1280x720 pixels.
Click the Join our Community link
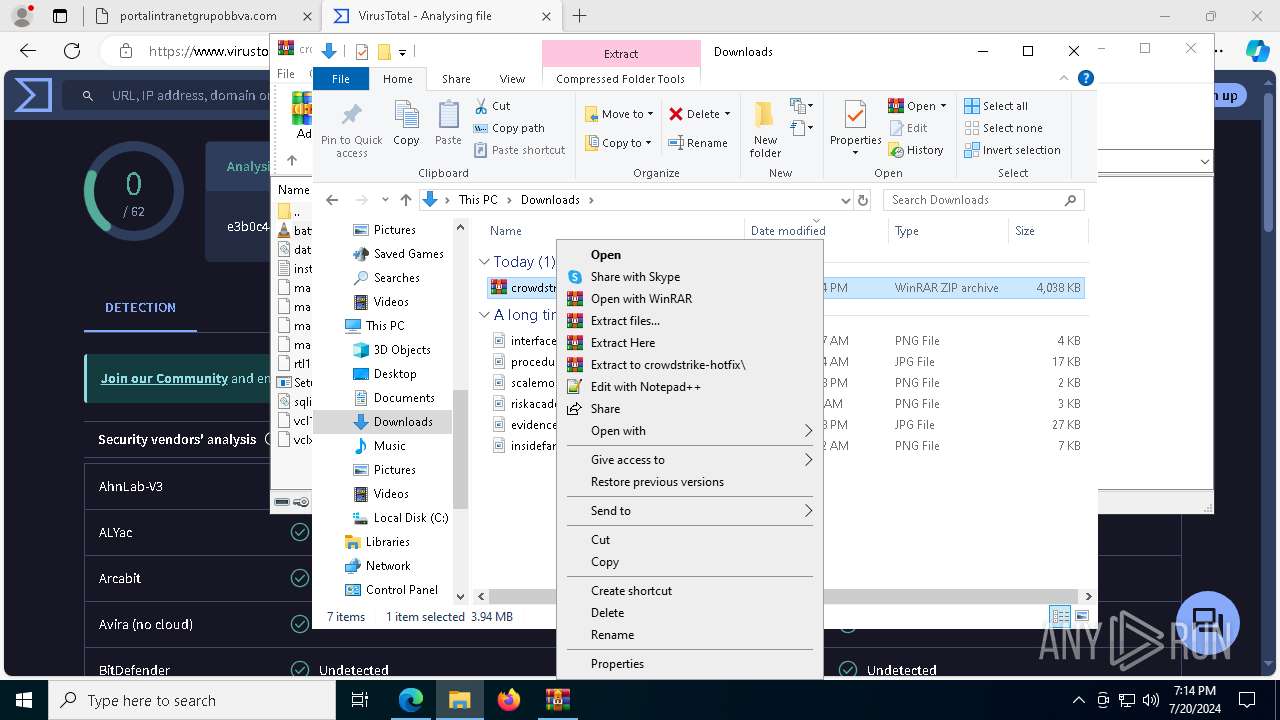(164, 379)
